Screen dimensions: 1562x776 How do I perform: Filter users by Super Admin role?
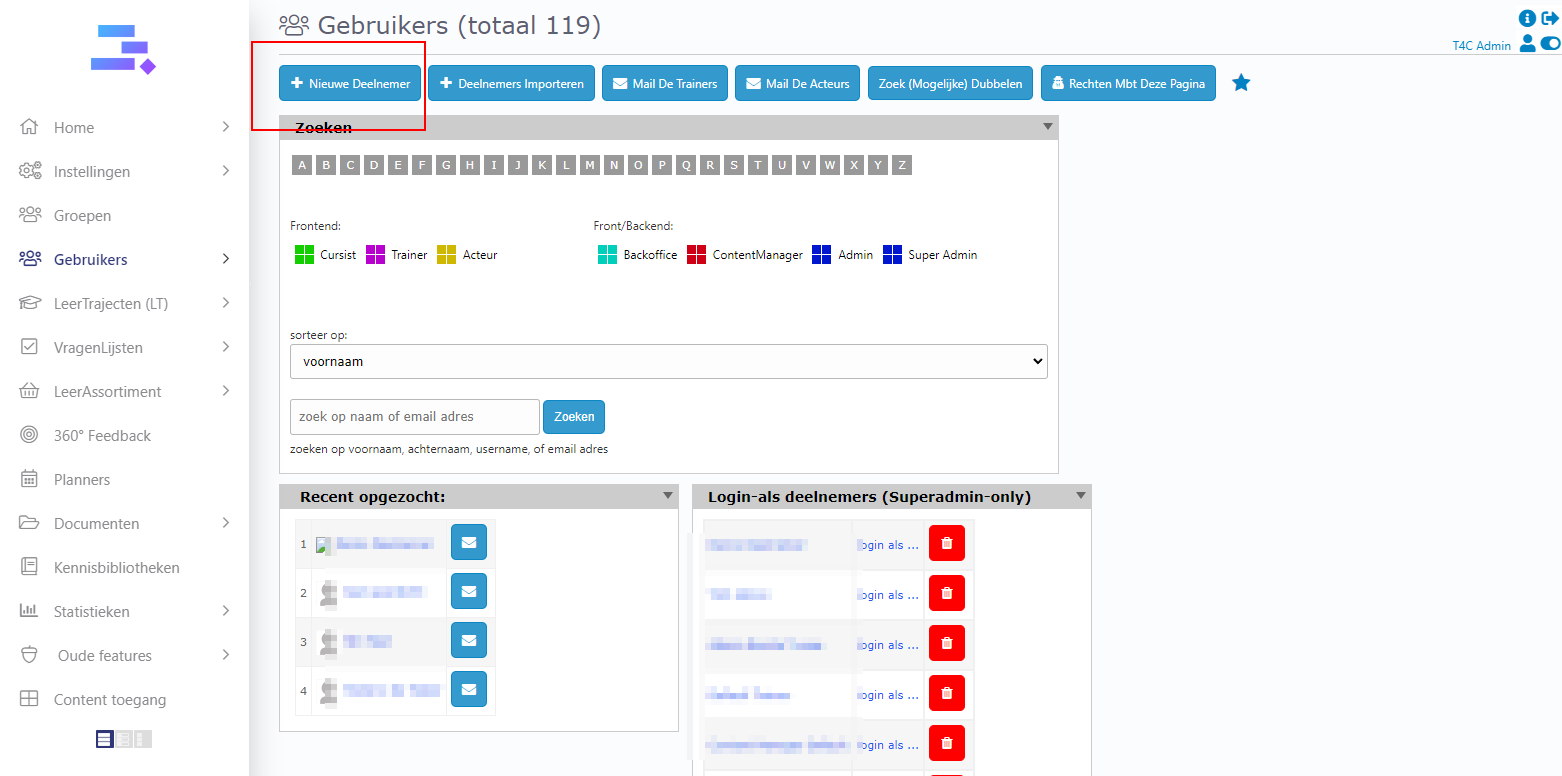892,255
